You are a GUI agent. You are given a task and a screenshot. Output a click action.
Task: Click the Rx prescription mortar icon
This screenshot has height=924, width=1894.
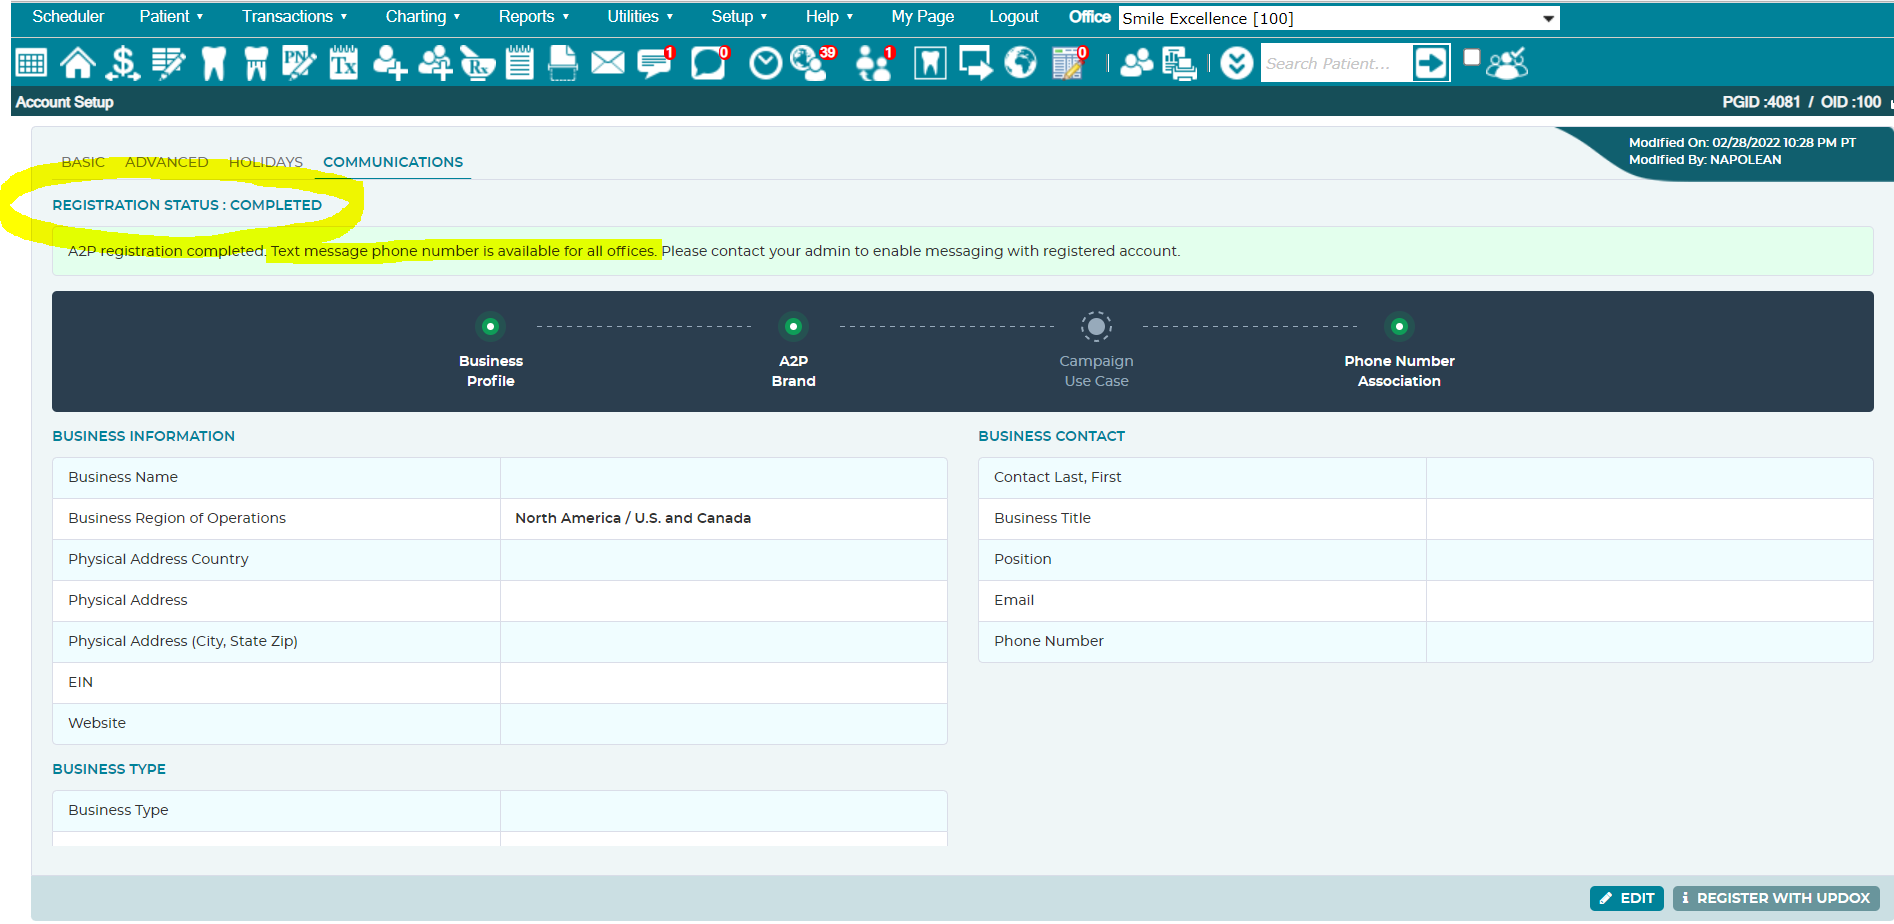pyautogui.click(x=478, y=64)
